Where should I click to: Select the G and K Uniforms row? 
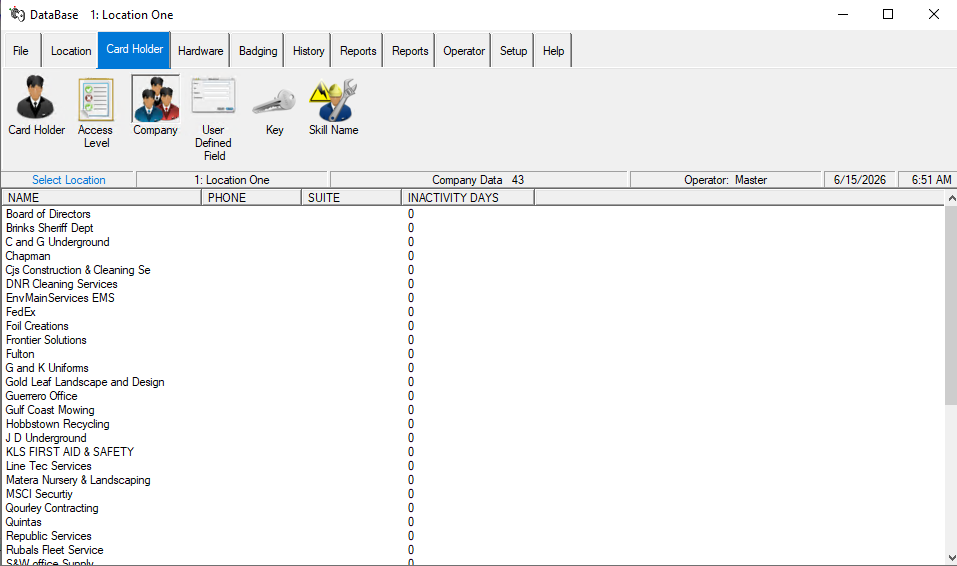point(473,368)
